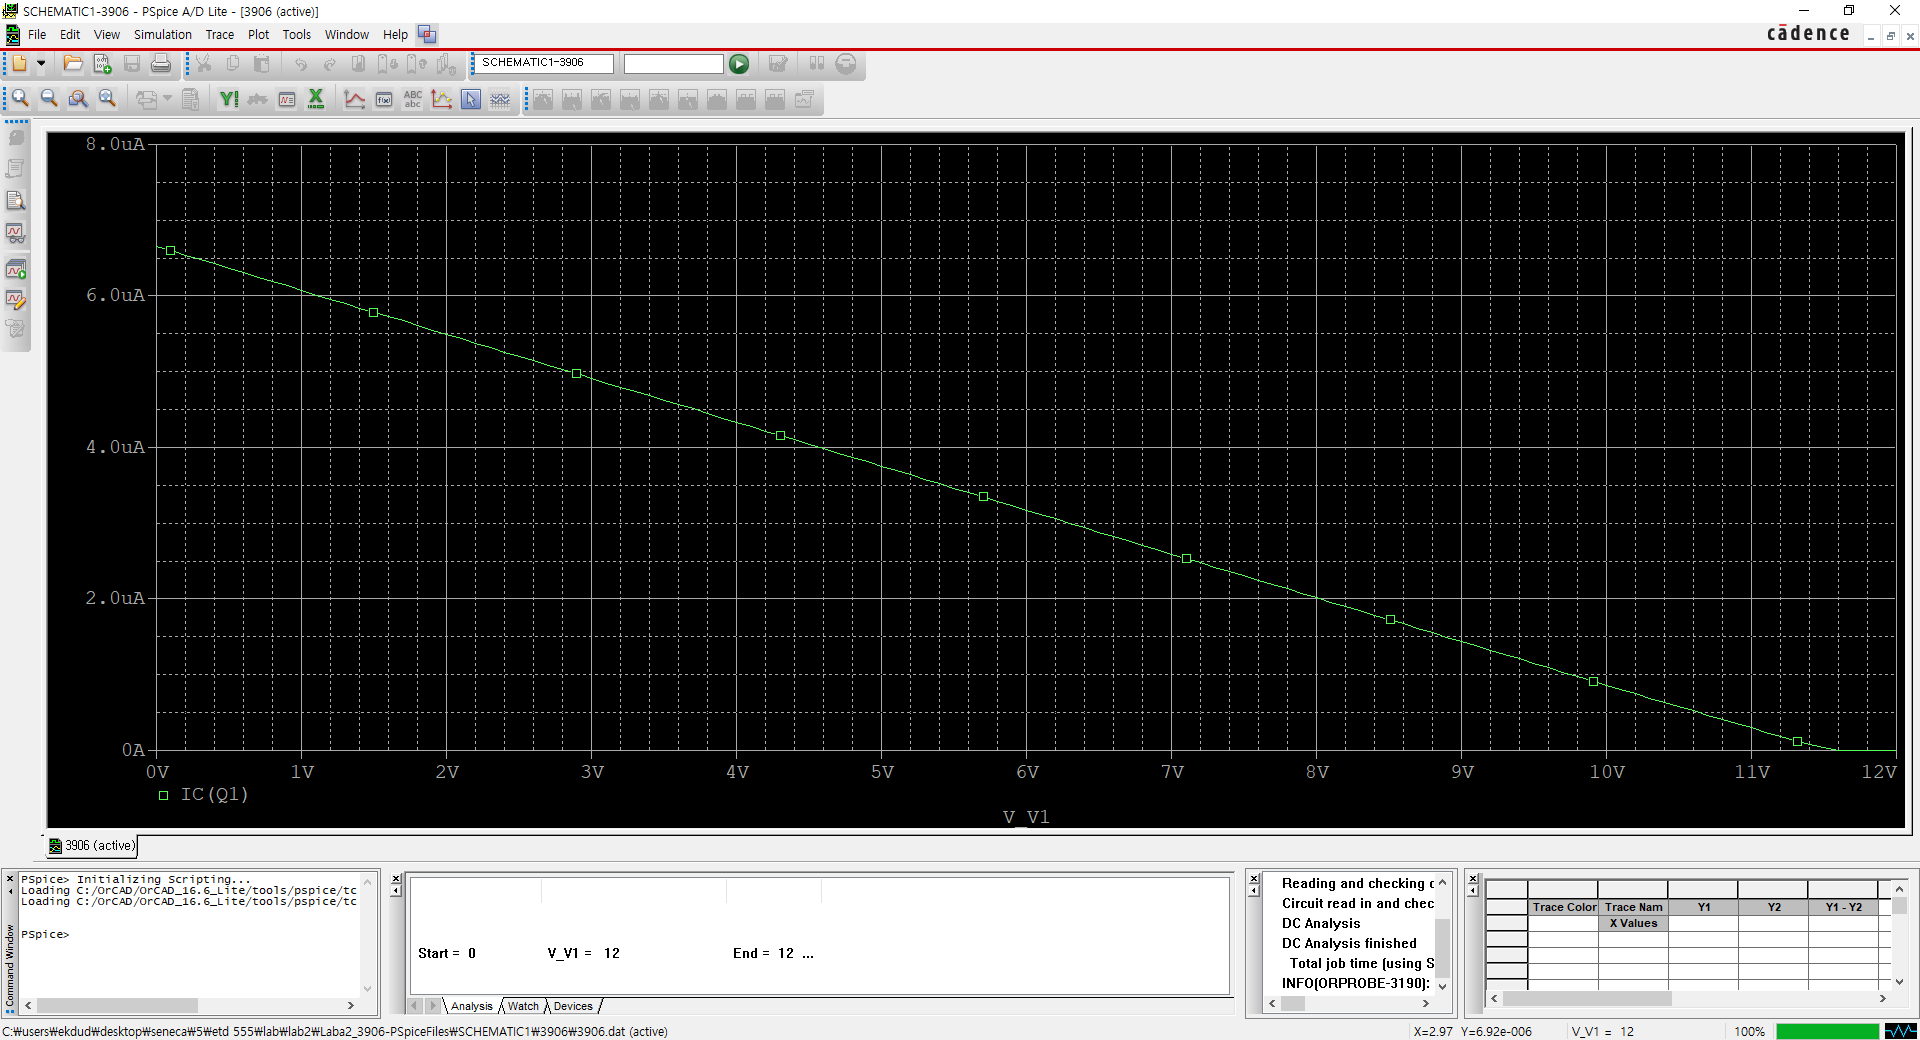Click the empty input field beside profile name

tap(673, 64)
